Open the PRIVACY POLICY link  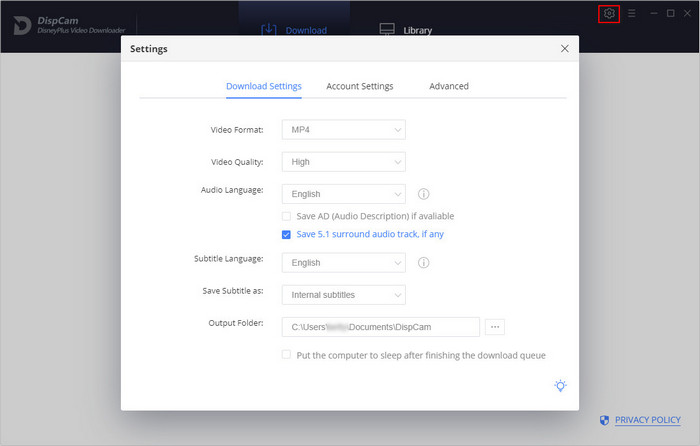point(647,421)
